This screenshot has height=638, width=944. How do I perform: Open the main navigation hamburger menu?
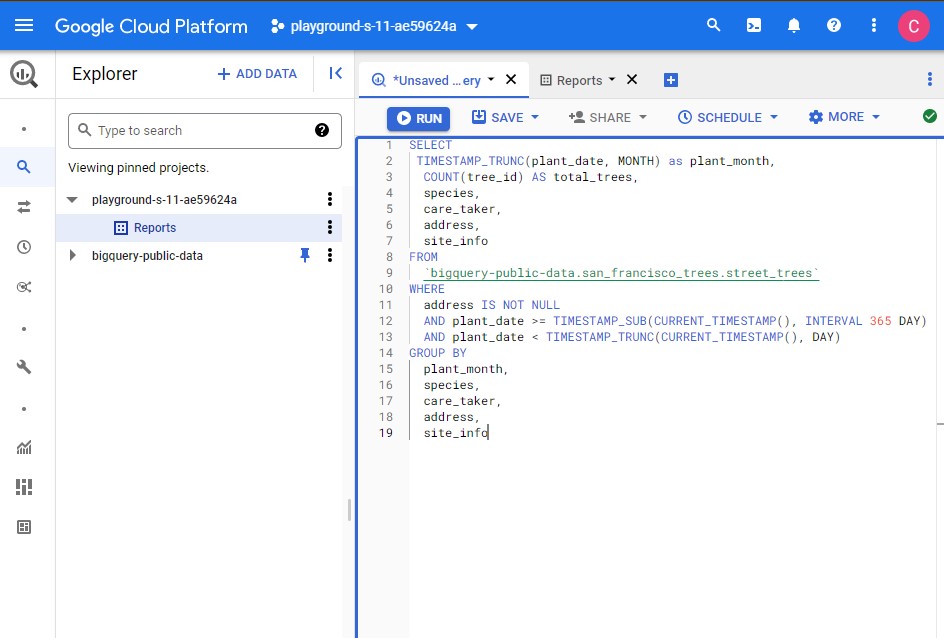[24, 25]
